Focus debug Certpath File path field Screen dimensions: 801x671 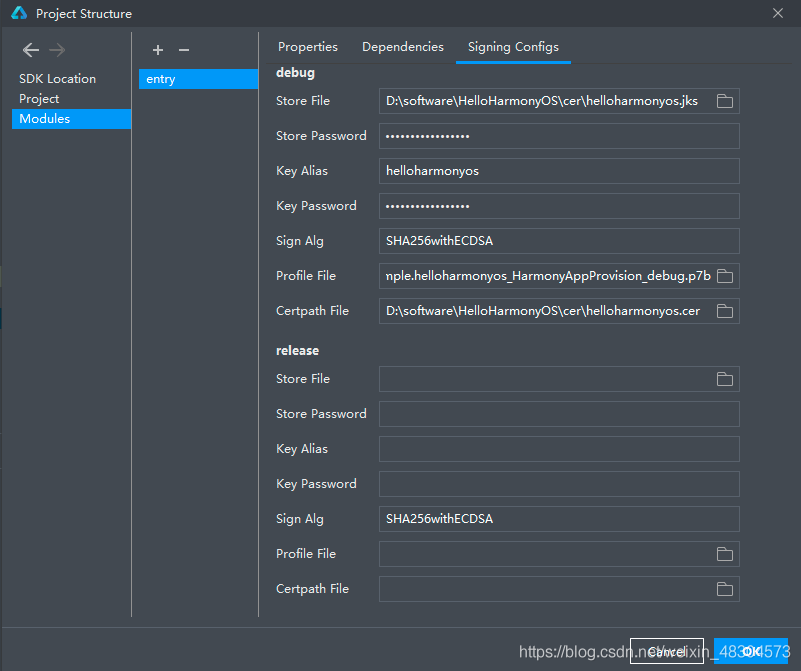(x=559, y=311)
